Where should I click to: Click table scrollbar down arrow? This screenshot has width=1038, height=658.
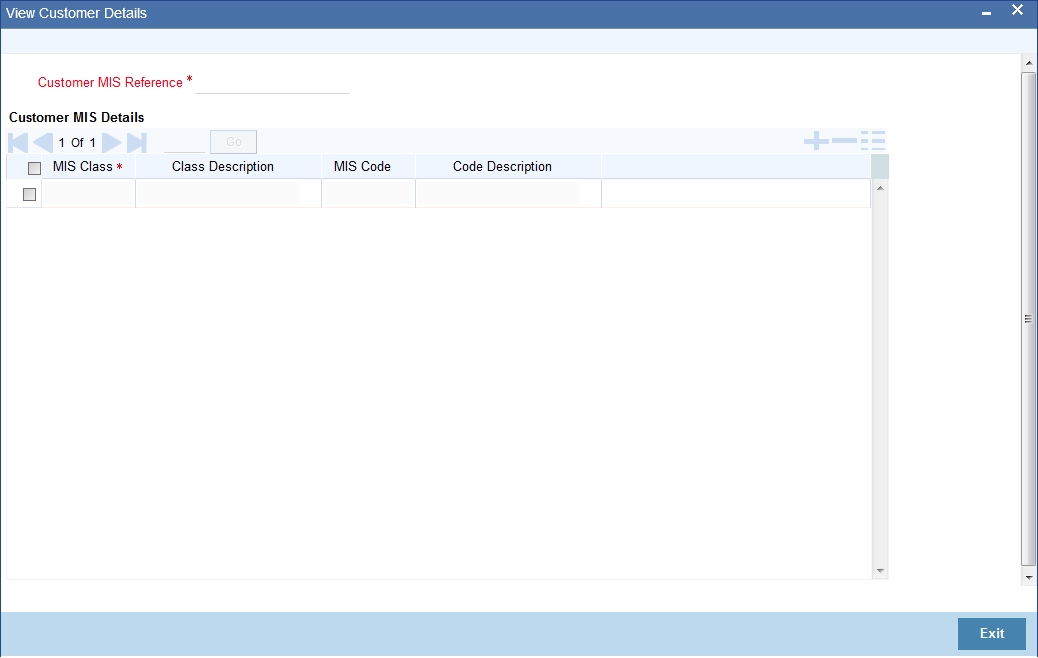click(x=880, y=571)
